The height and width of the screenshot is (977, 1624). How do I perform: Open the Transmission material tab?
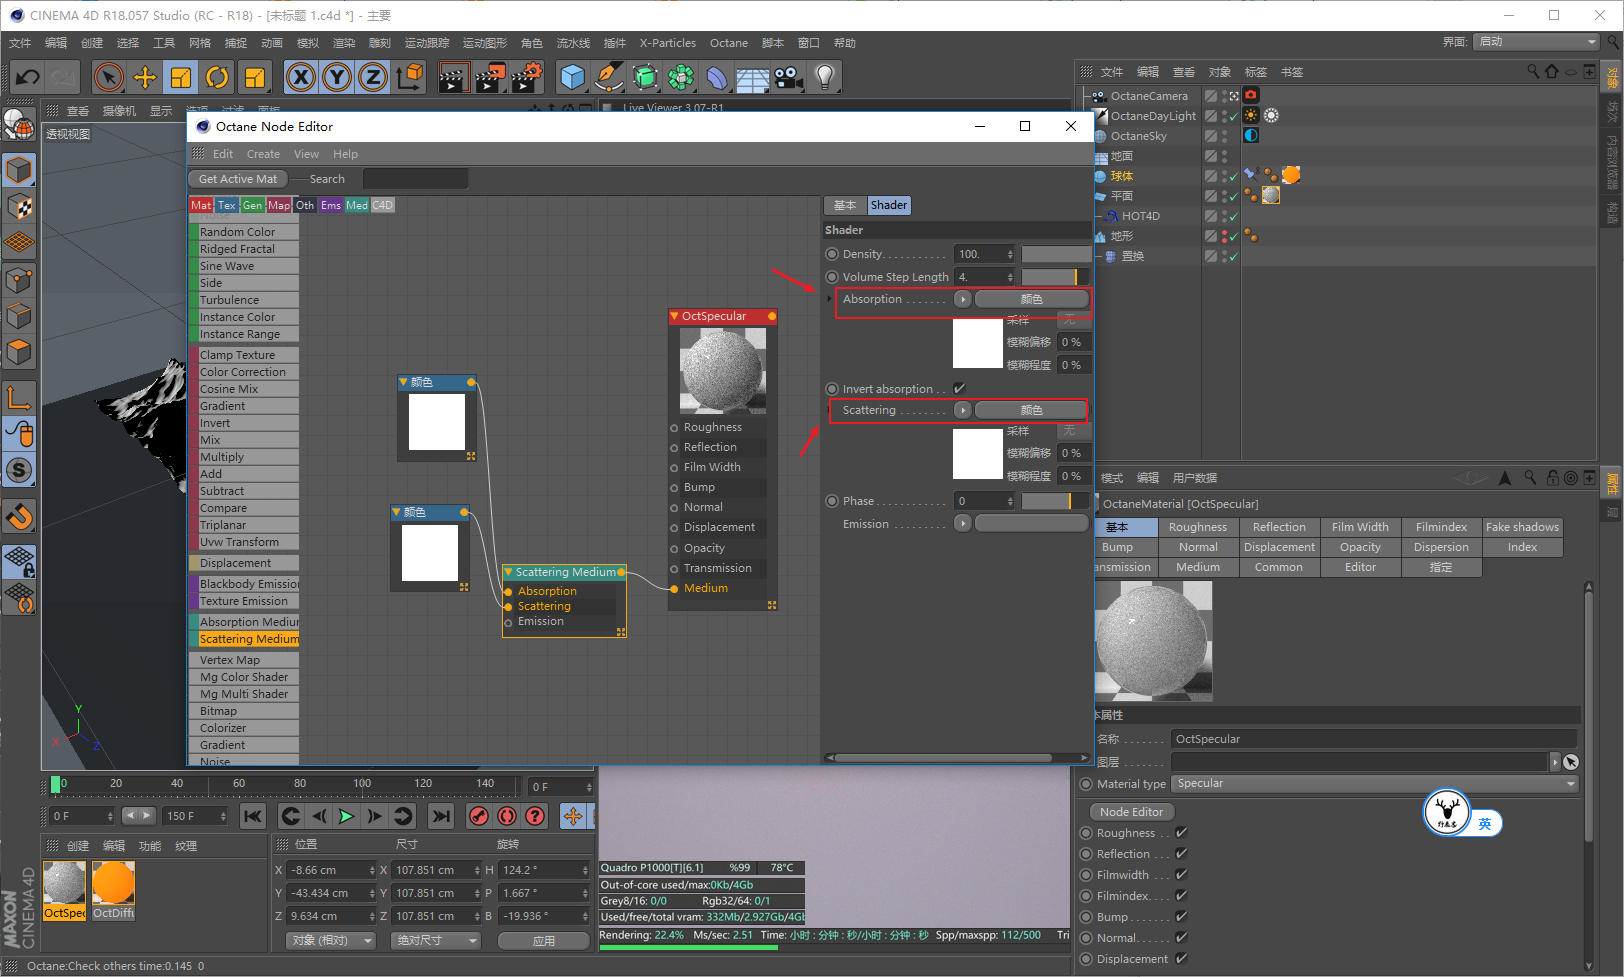[1124, 567]
